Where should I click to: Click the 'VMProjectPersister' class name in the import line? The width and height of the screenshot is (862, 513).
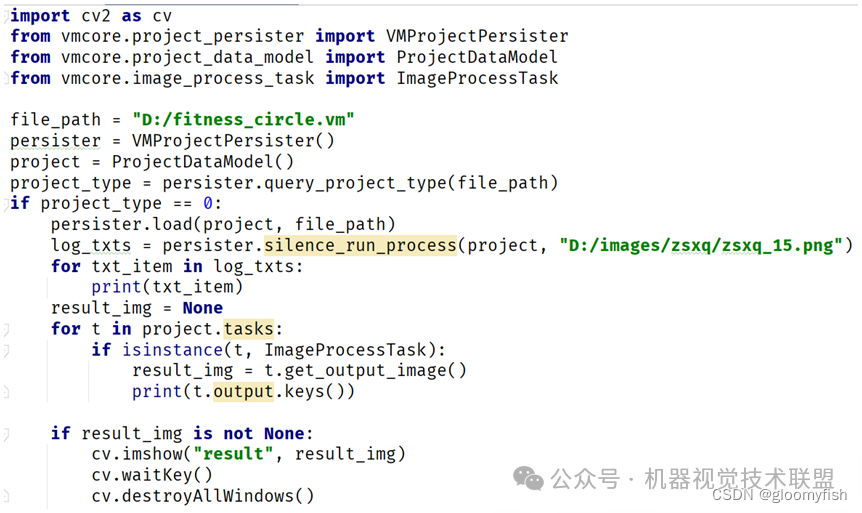(x=477, y=36)
